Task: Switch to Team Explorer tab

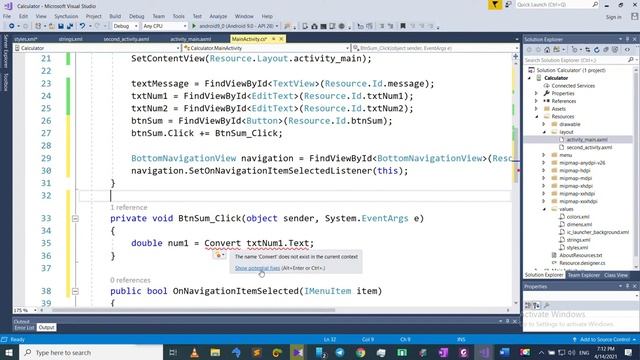Action: tap(584, 276)
